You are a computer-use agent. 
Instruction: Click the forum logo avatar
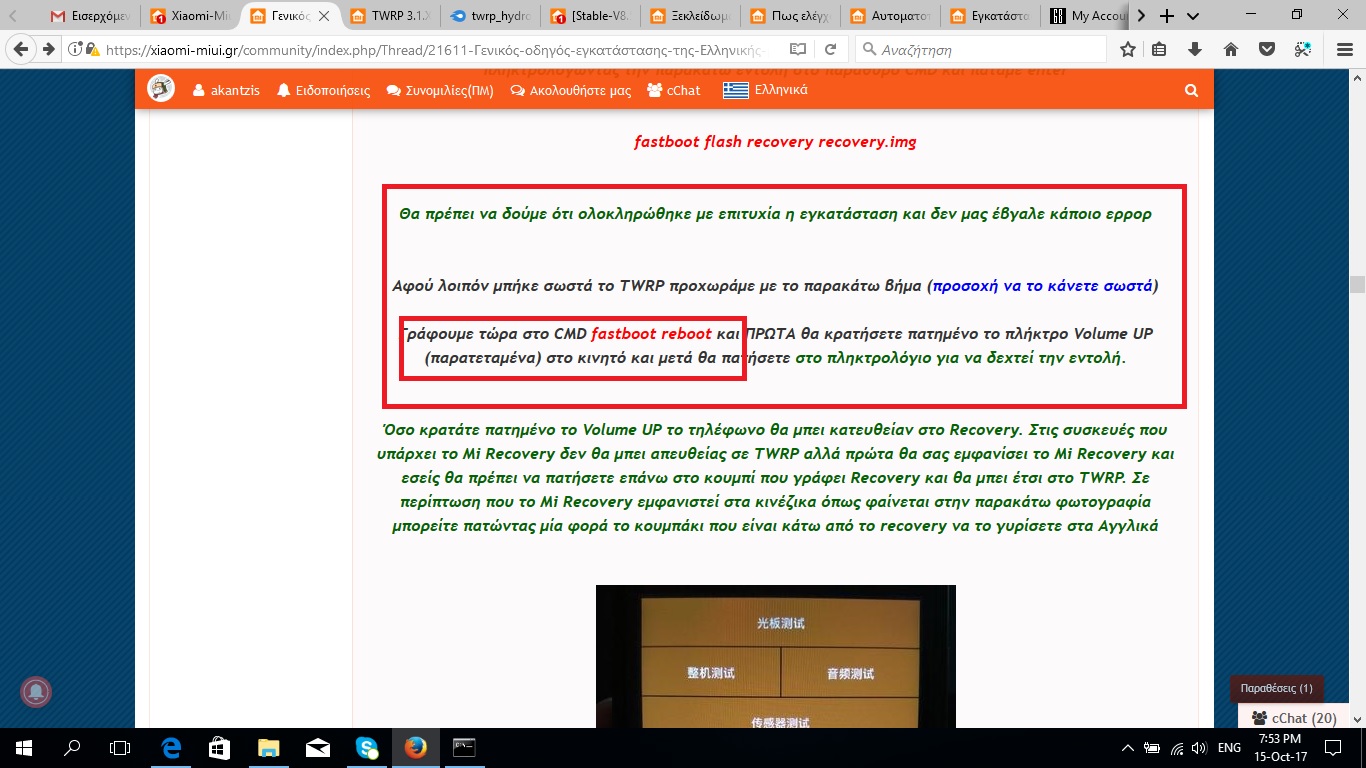point(161,89)
